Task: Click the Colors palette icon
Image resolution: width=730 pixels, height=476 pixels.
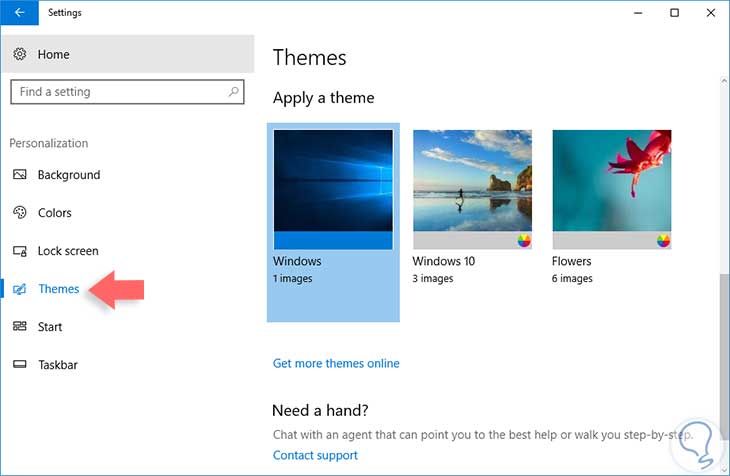Action: coord(20,213)
